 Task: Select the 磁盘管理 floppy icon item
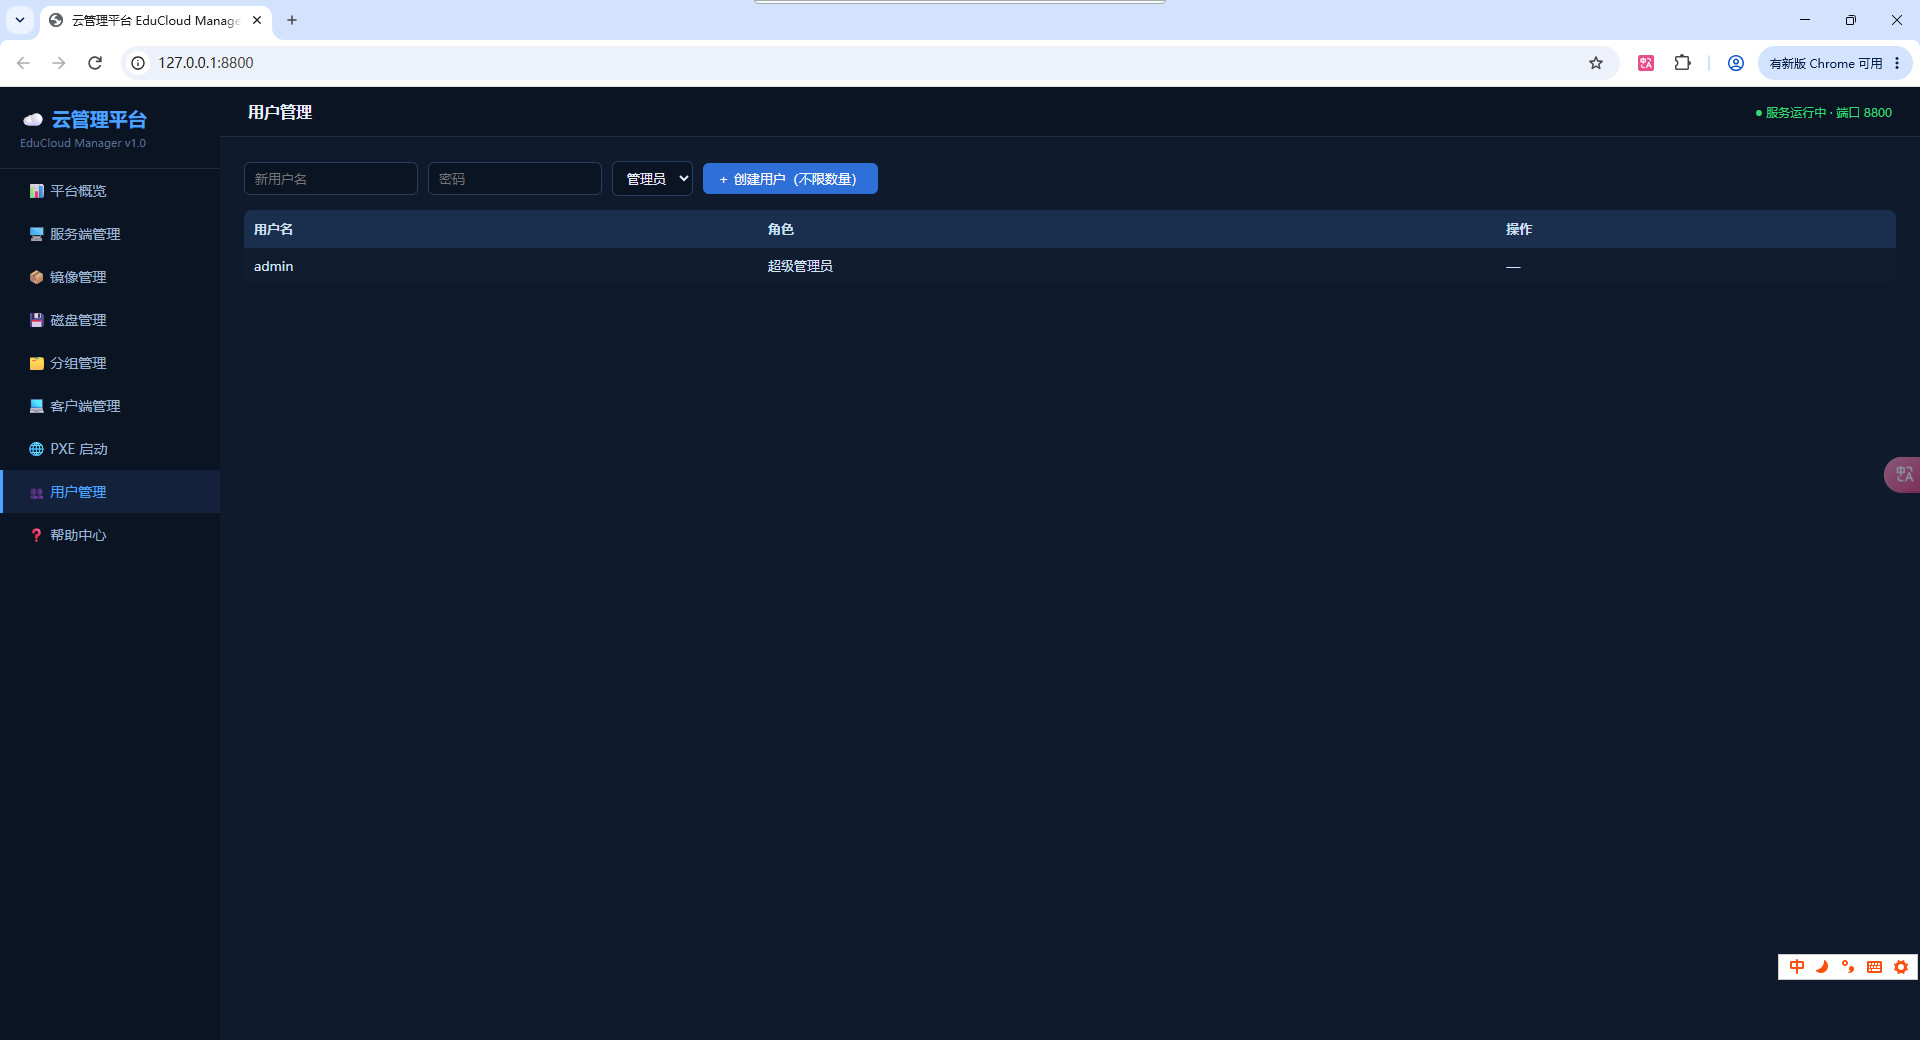coord(37,320)
